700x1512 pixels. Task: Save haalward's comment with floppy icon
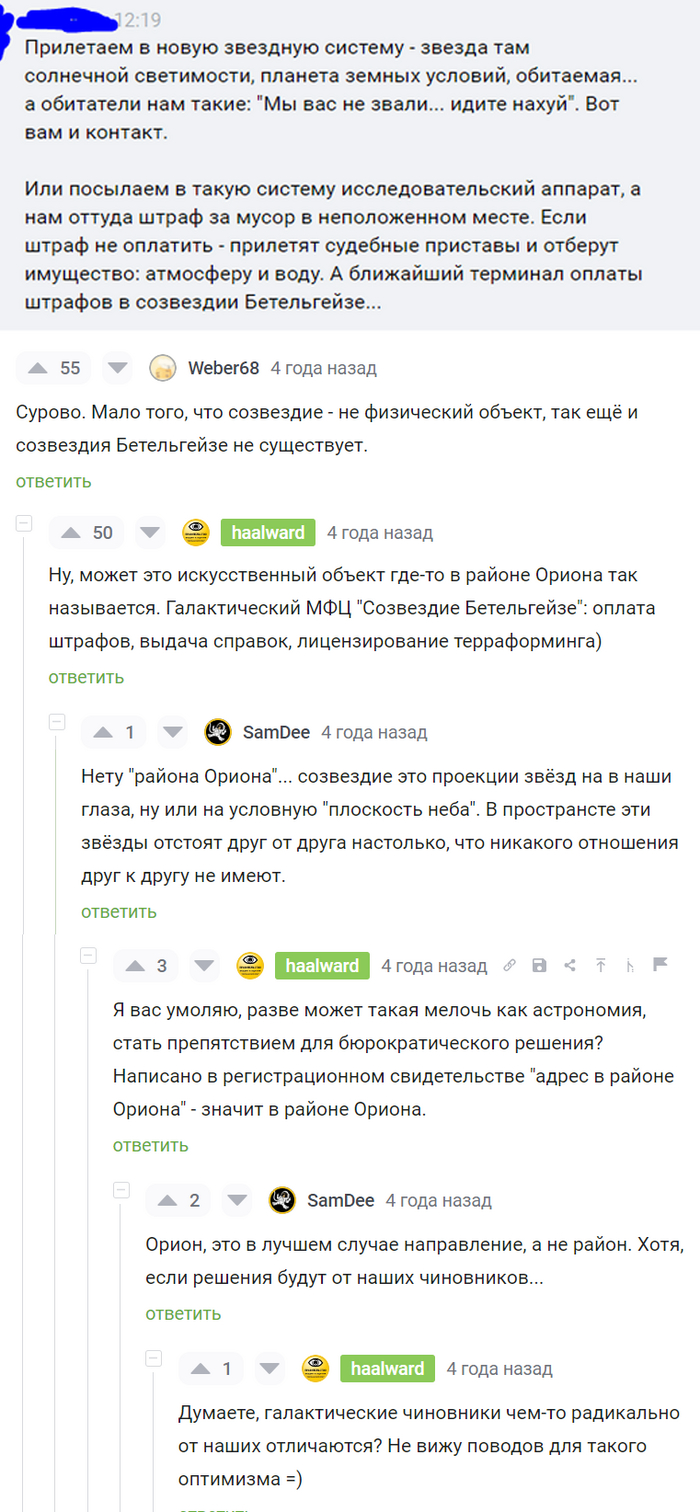(539, 965)
